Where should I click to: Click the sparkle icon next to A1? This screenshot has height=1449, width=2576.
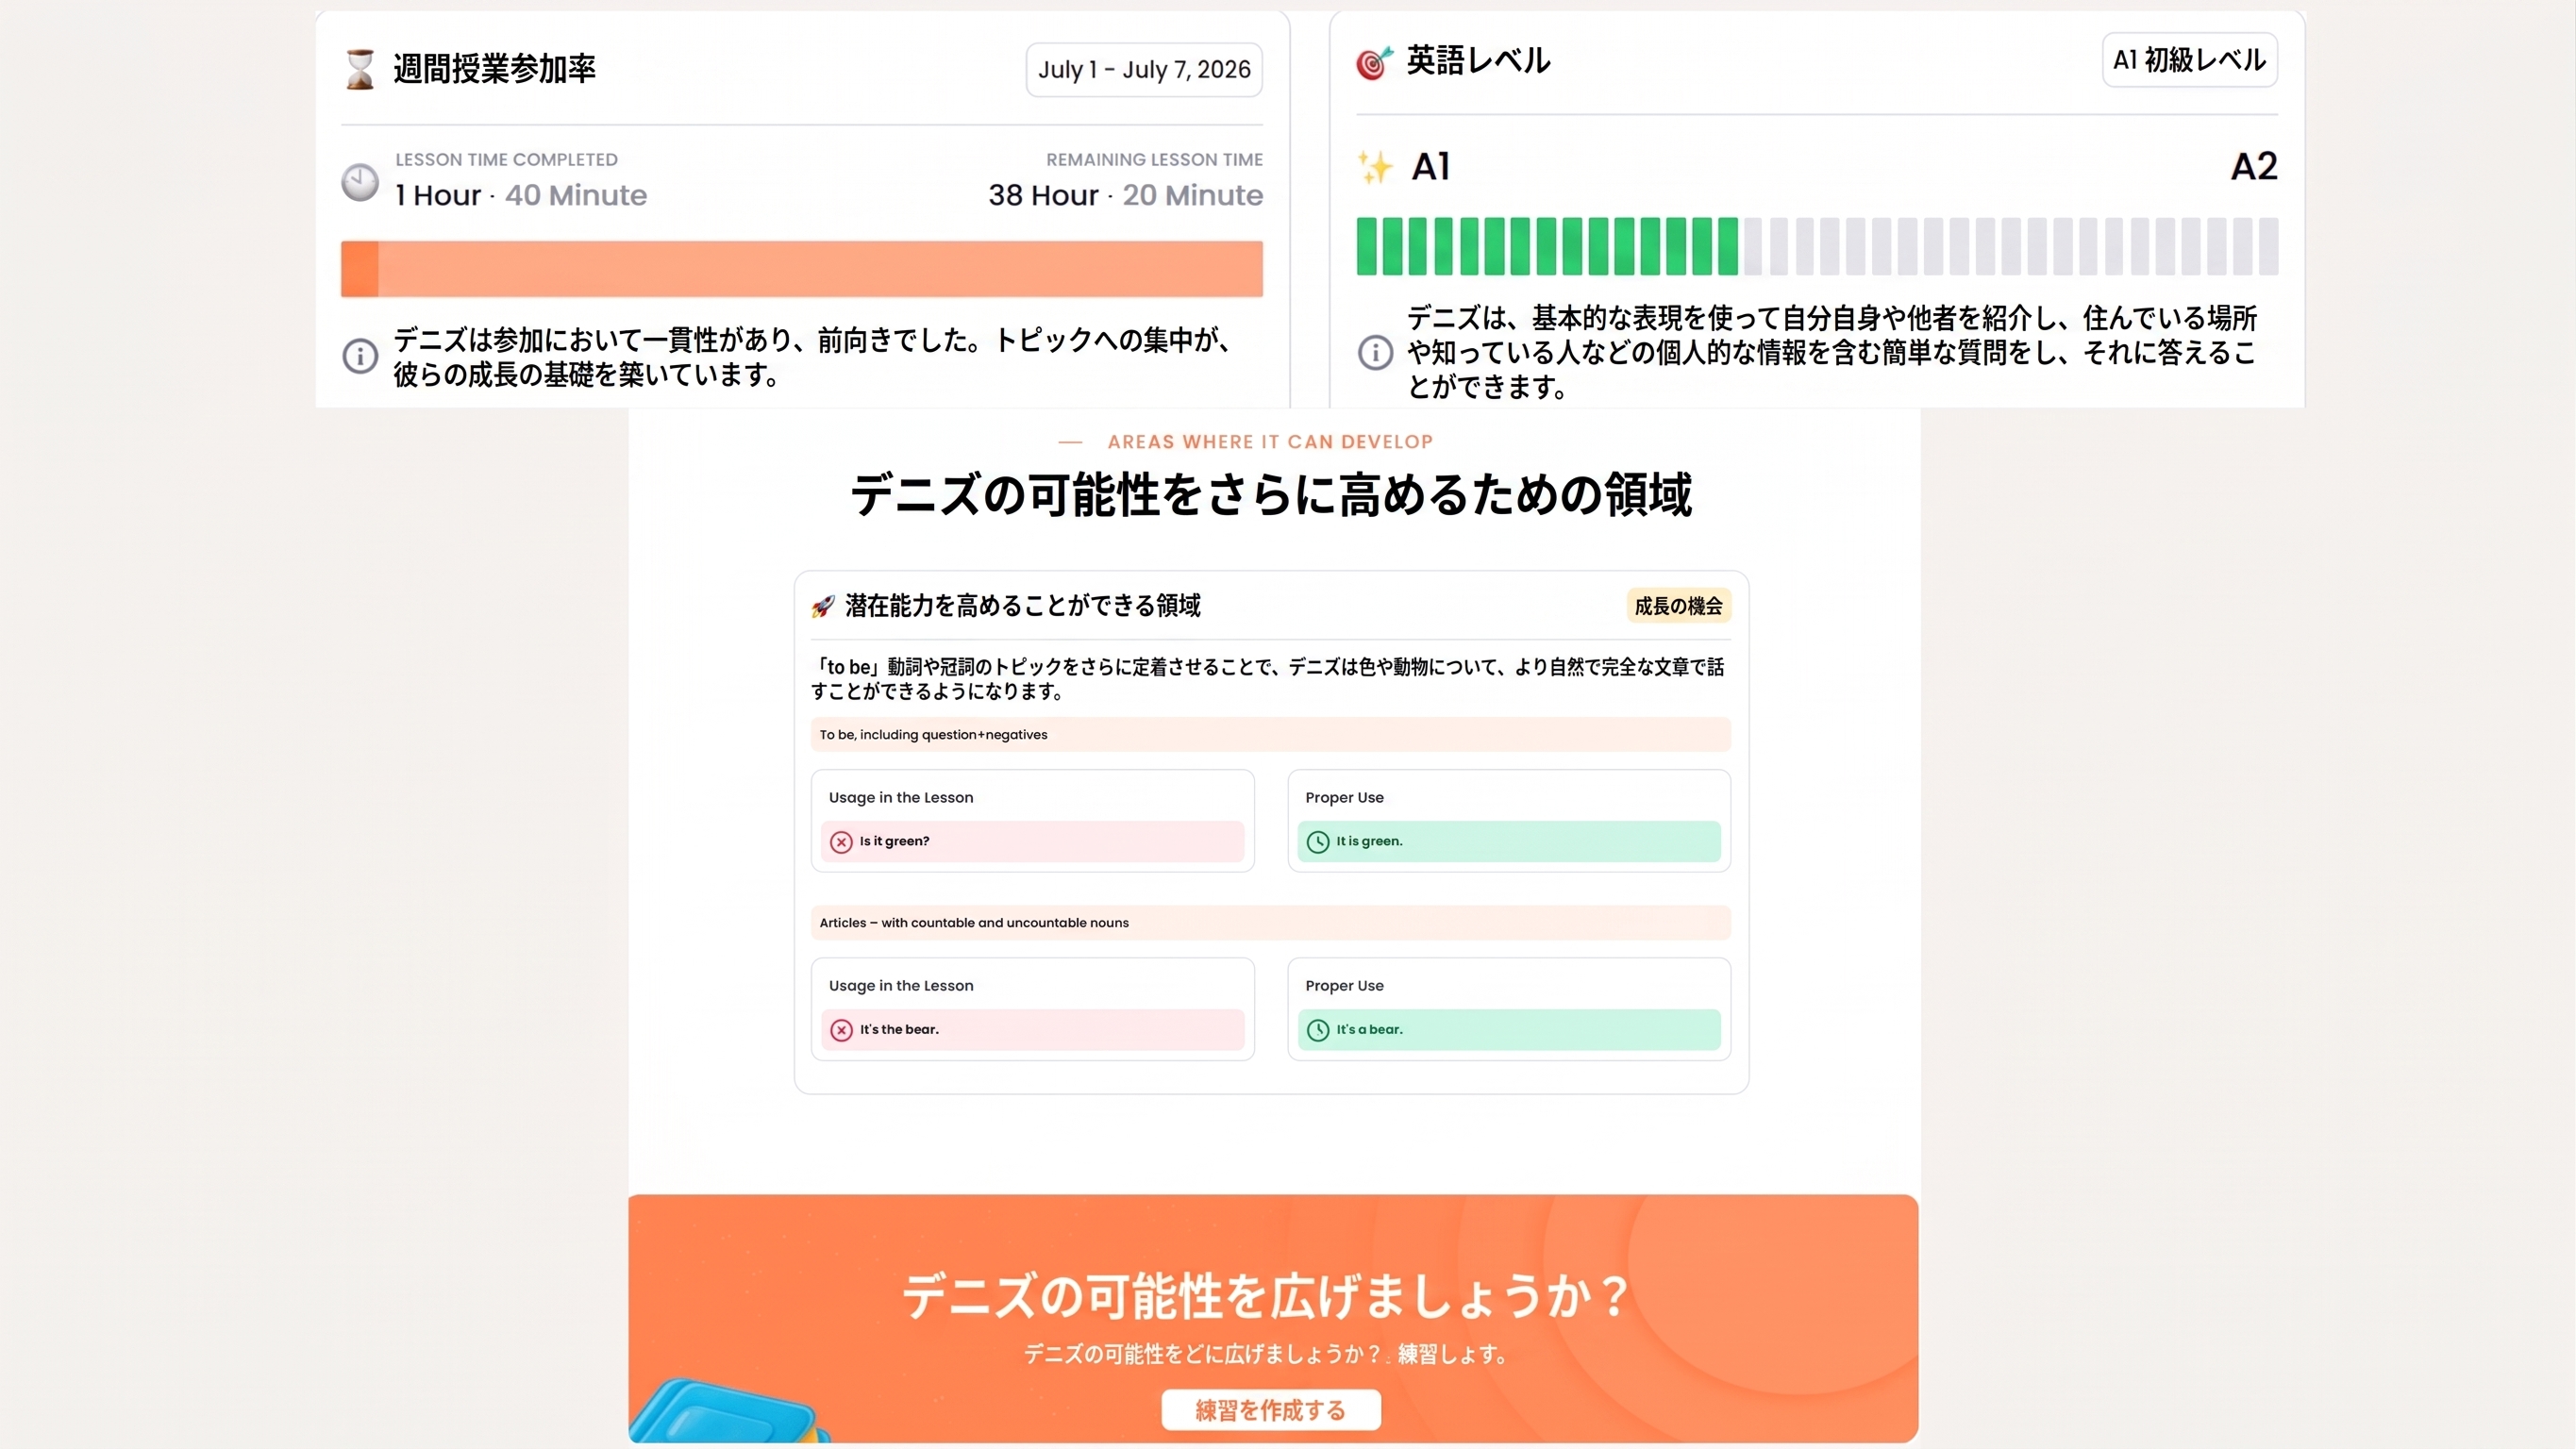click(x=1376, y=167)
